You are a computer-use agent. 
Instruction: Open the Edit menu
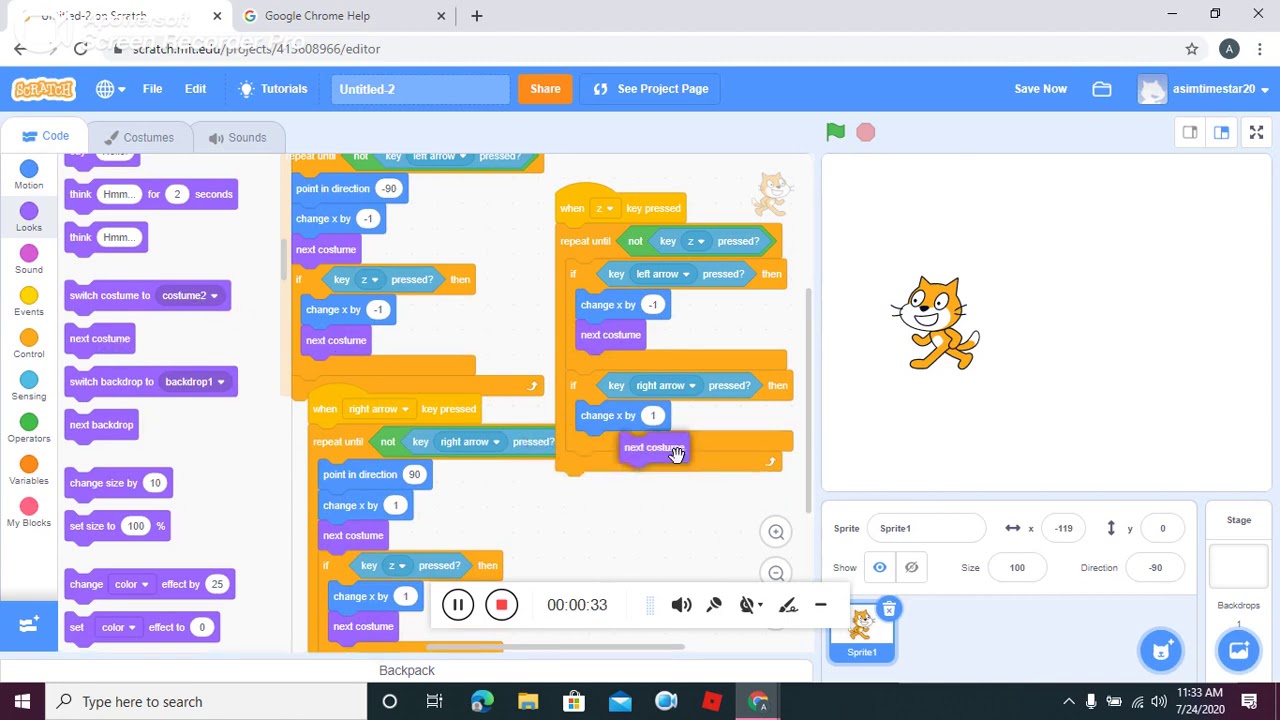pyautogui.click(x=195, y=89)
